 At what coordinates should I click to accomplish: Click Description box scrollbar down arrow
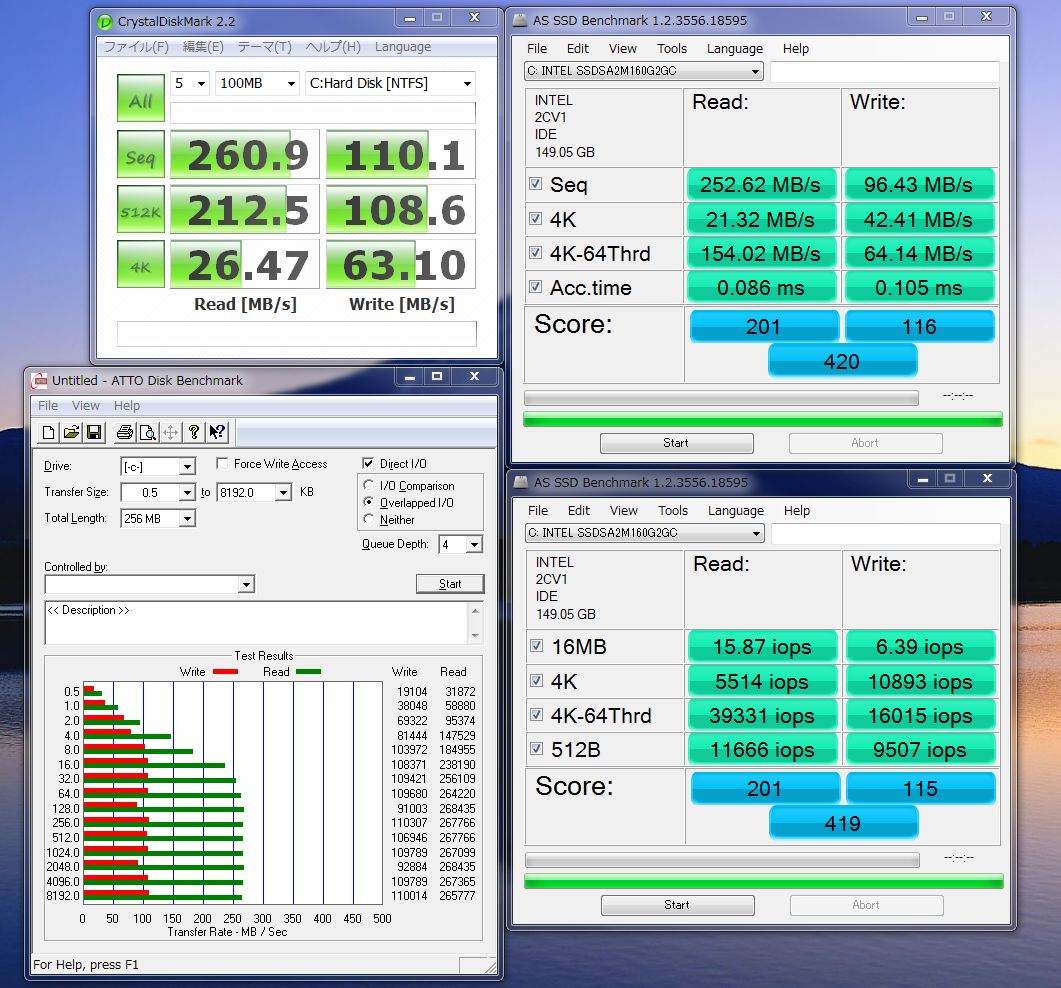click(475, 635)
